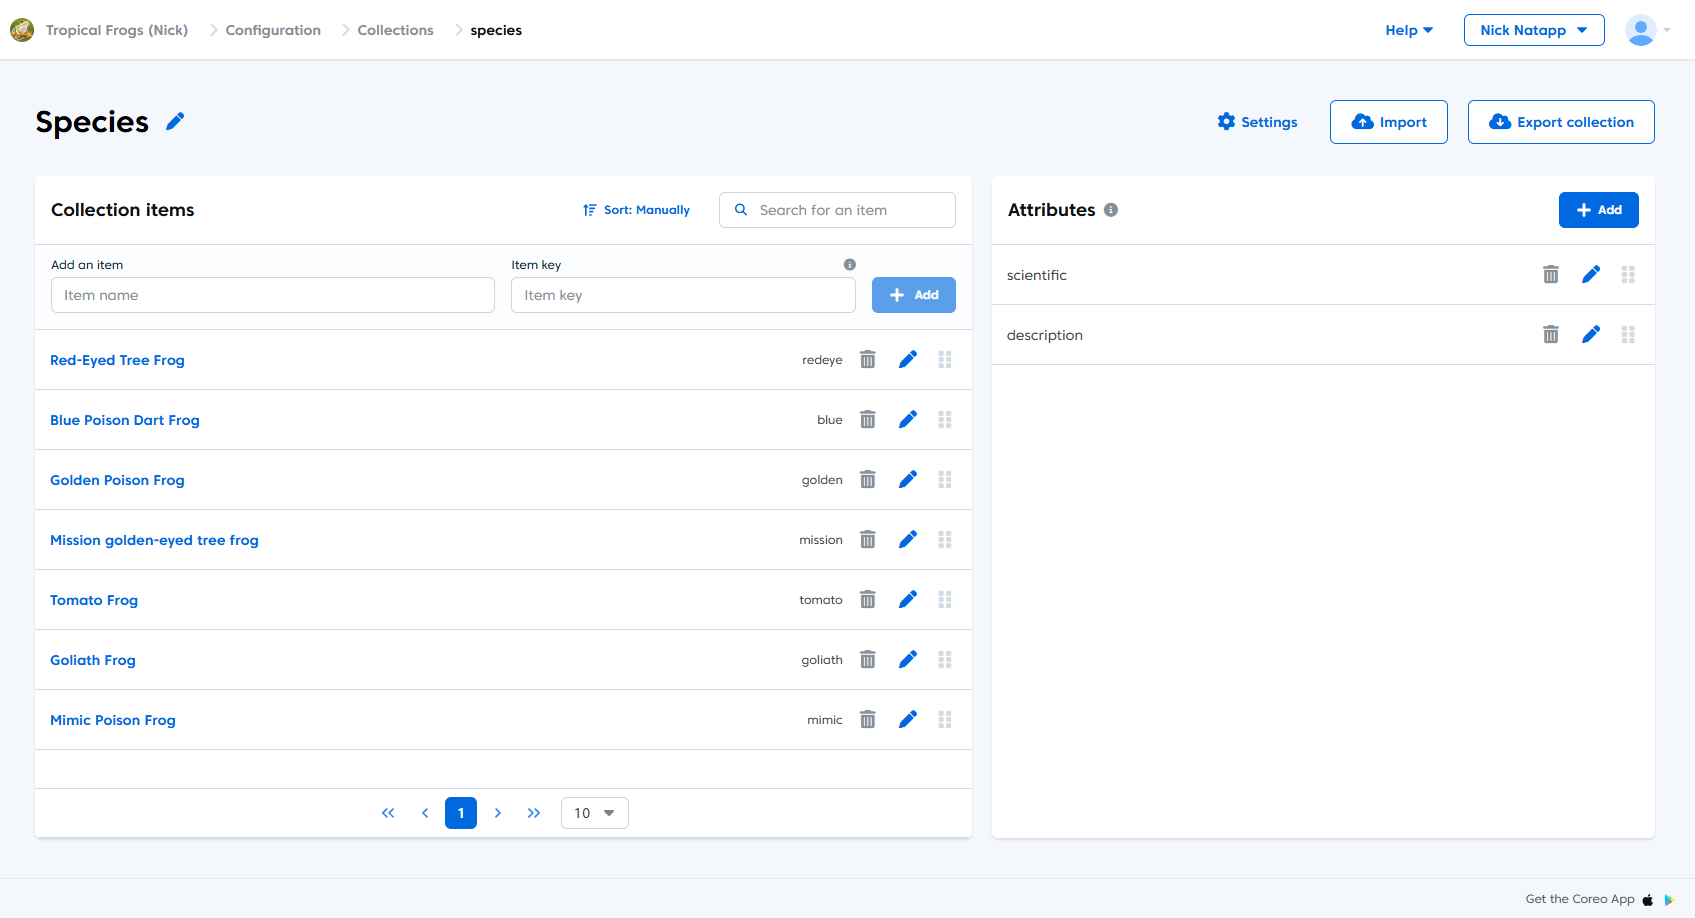The image size is (1695, 918).
Task: Click the Tropical Frogs project logo
Action: coord(22,30)
